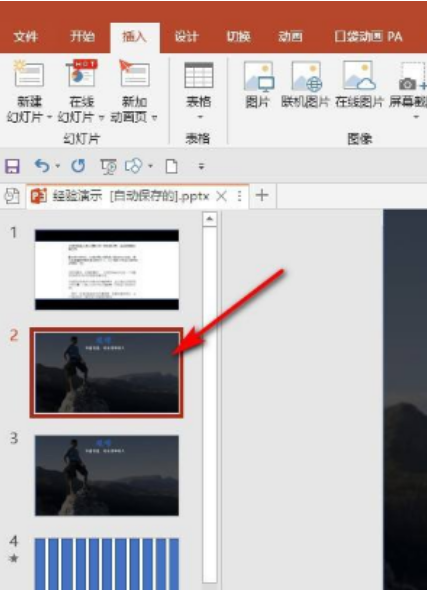Open the Pocket Animation (口袋动画 PA) tab
Screen dimensions: 427x590
pyautogui.click(x=368, y=36)
